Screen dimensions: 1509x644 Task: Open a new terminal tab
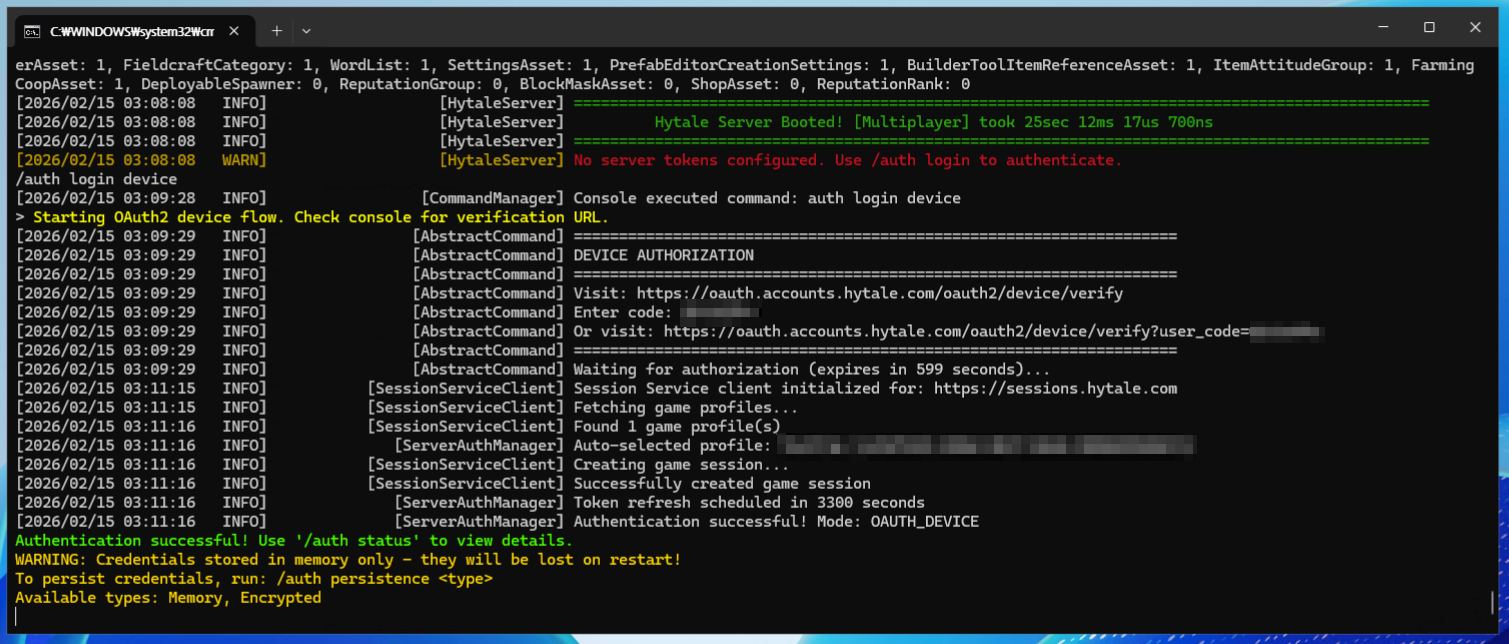[277, 31]
